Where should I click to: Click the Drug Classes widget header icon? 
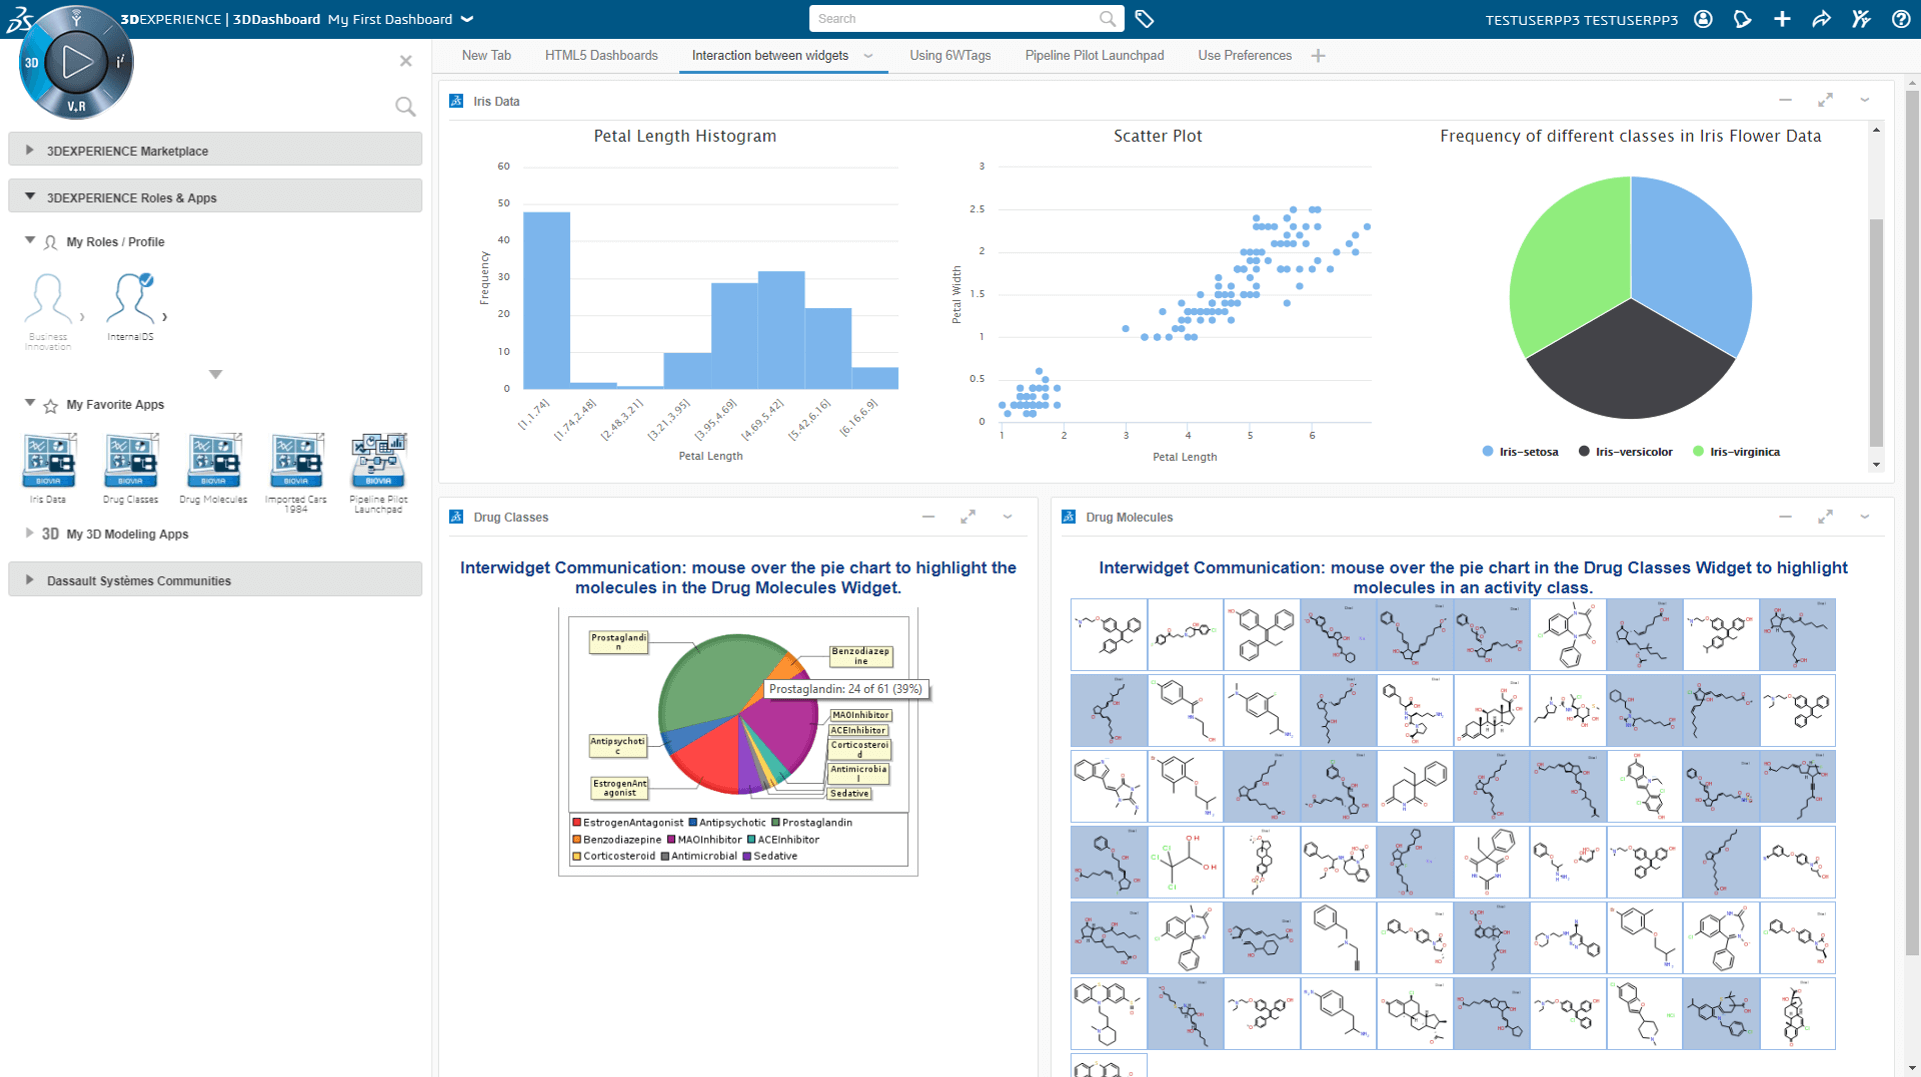pos(456,517)
